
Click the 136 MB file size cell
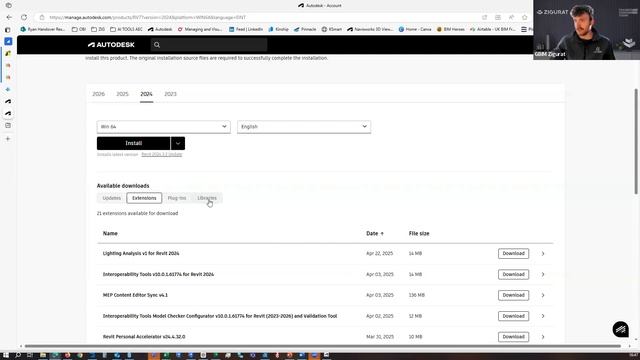417,295
